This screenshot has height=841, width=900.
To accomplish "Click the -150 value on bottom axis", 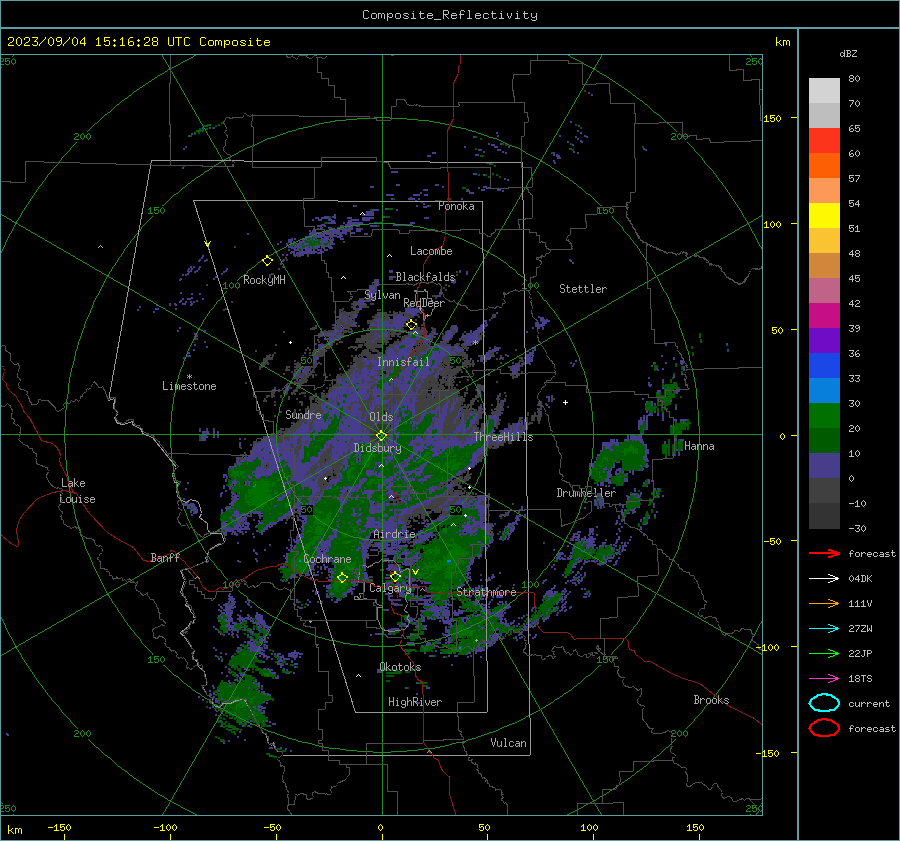I will coord(59,828).
